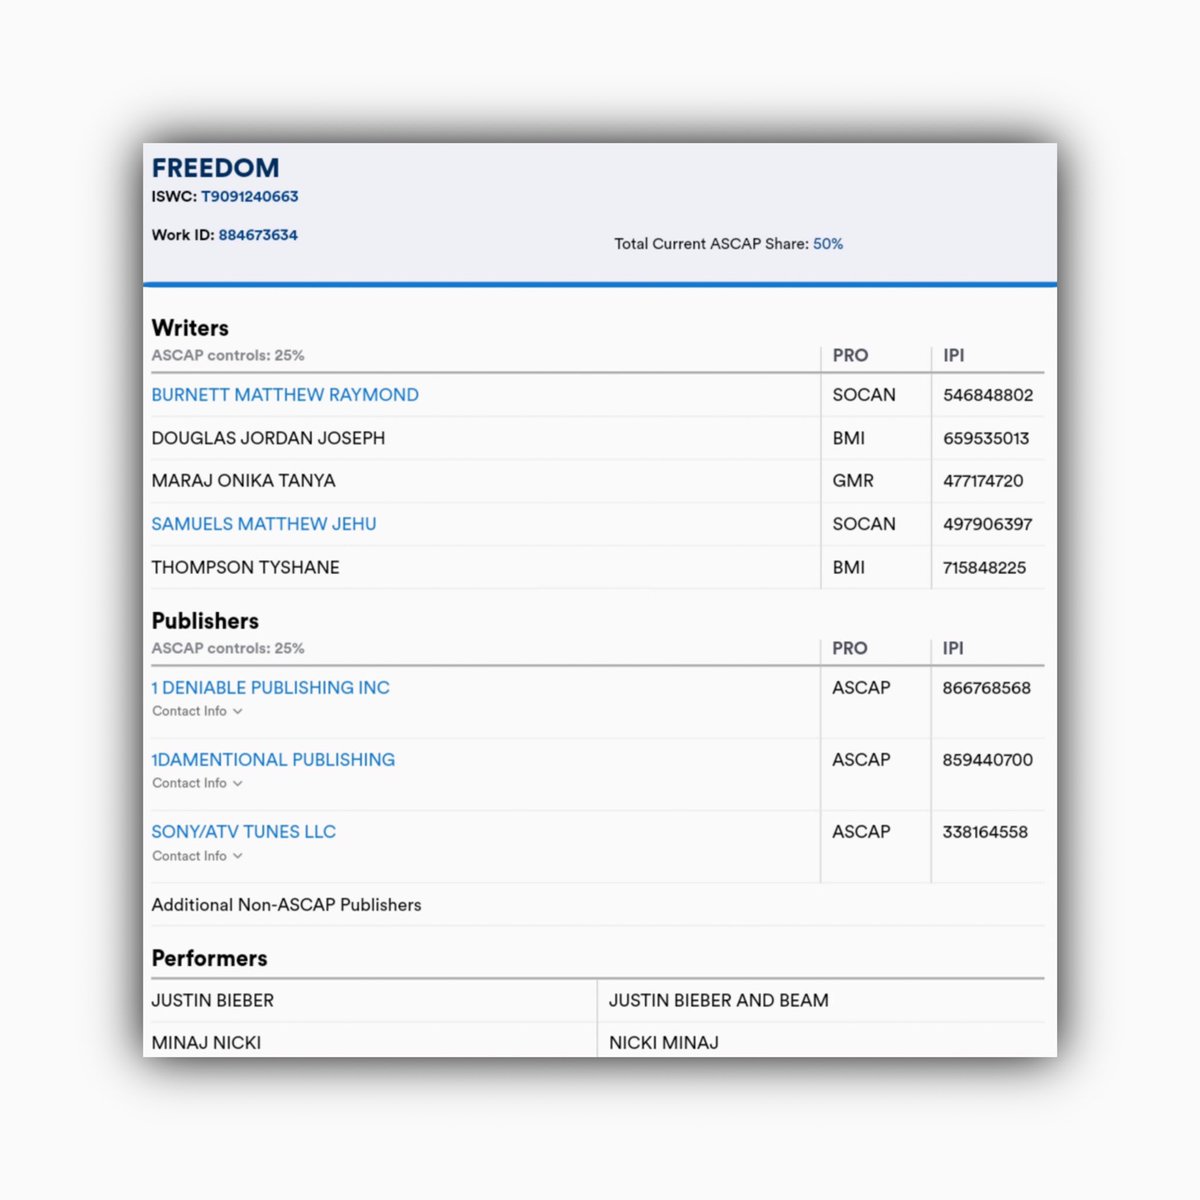1200x1200 pixels.
Task: Click the Performers section heading
Action: (x=209, y=958)
